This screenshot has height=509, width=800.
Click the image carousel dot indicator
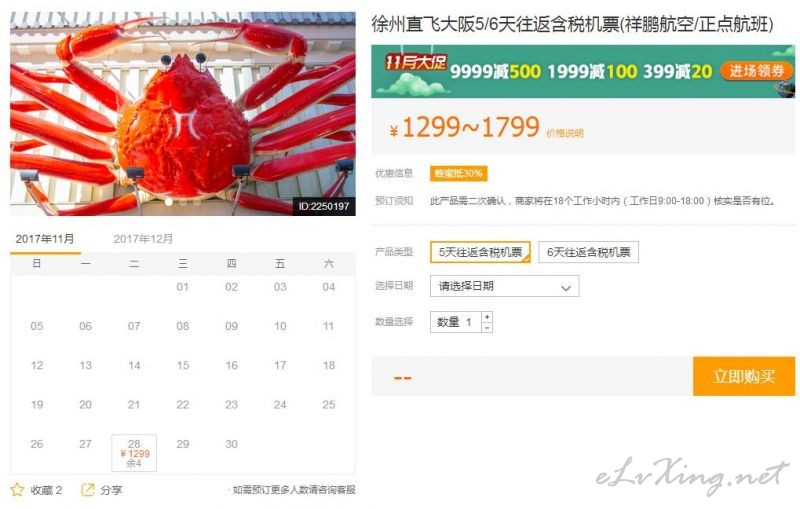pyautogui.click(x=168, y=202)
